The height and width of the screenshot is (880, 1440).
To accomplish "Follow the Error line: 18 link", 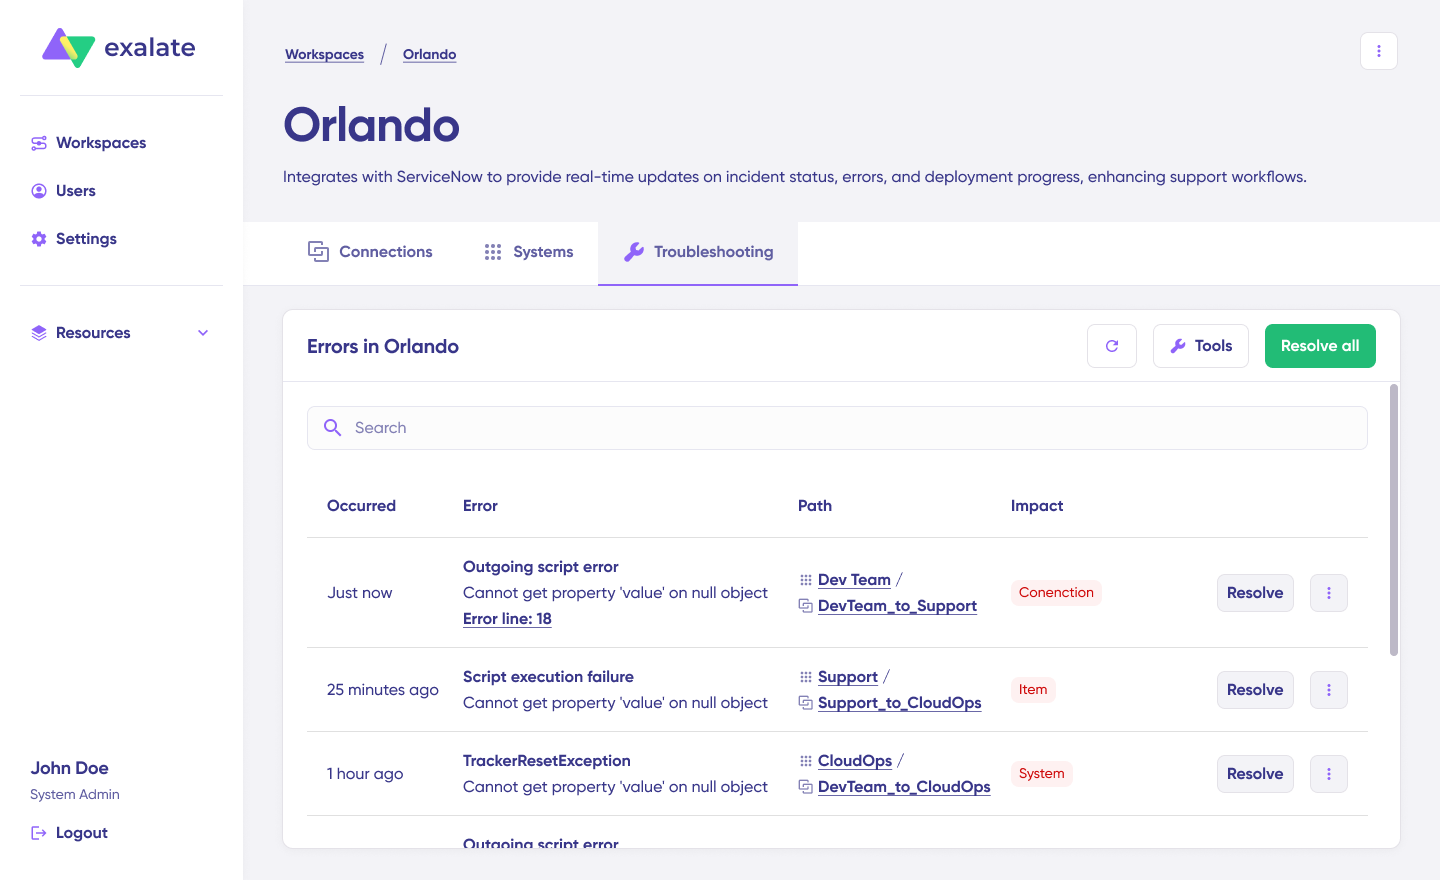I will (507, 619).
